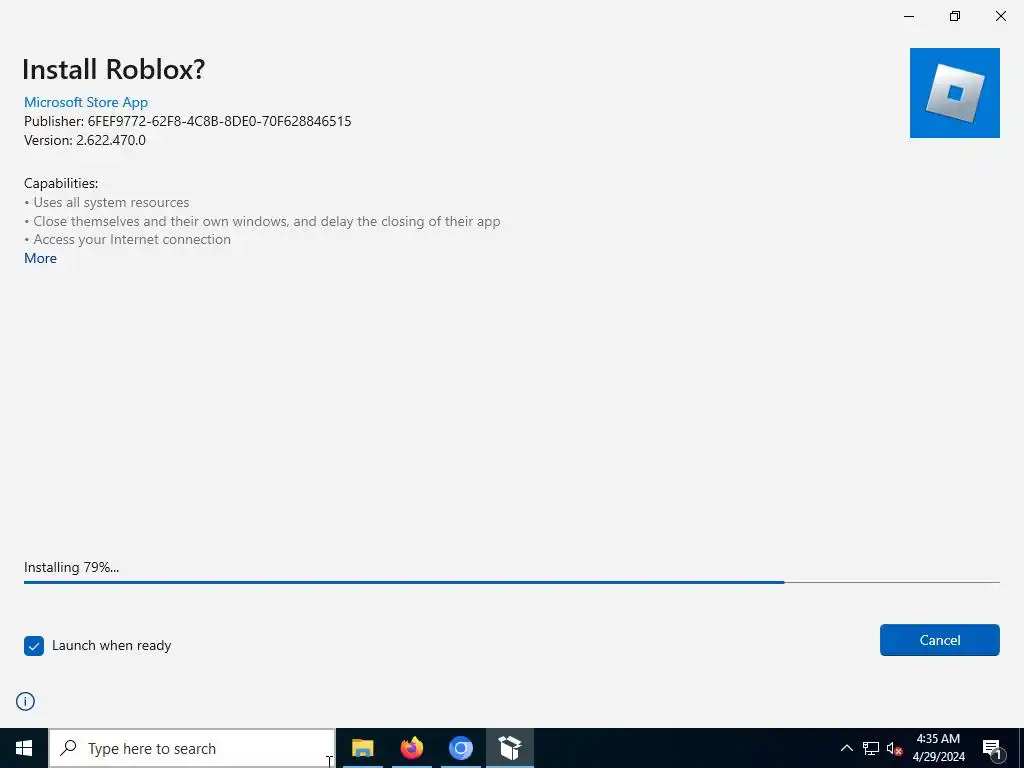Open the info circle icon at bottom left
The width and height of the screenshot is (1024, 768).
(x=25, y=701)
